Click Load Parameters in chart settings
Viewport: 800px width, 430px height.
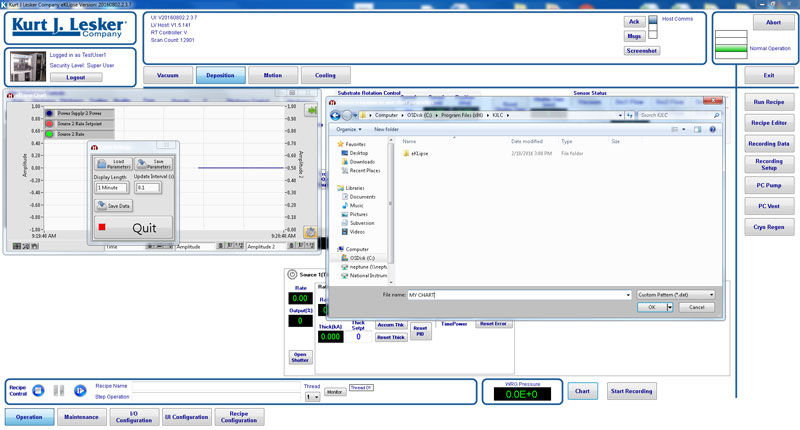113,164
